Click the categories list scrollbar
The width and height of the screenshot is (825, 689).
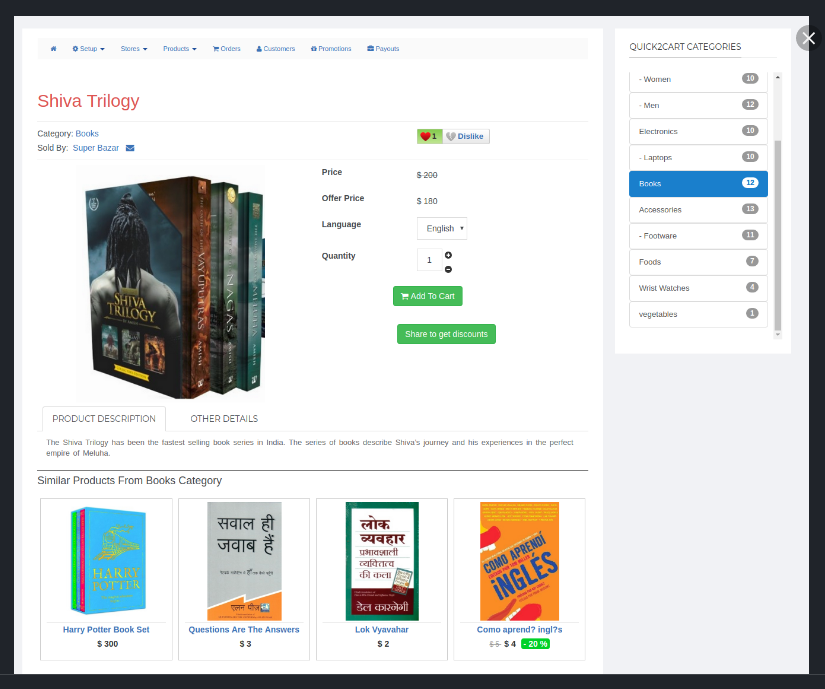(778, 235)
